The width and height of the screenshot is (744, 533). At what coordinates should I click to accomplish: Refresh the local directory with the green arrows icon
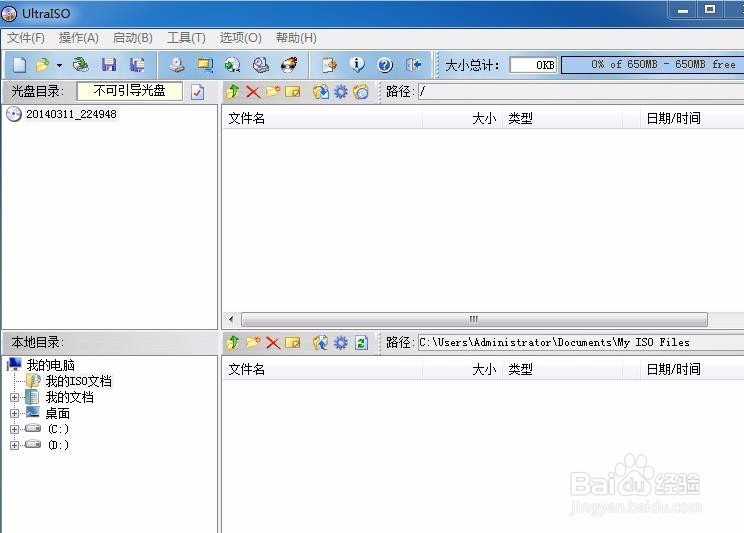click(361, 343)
